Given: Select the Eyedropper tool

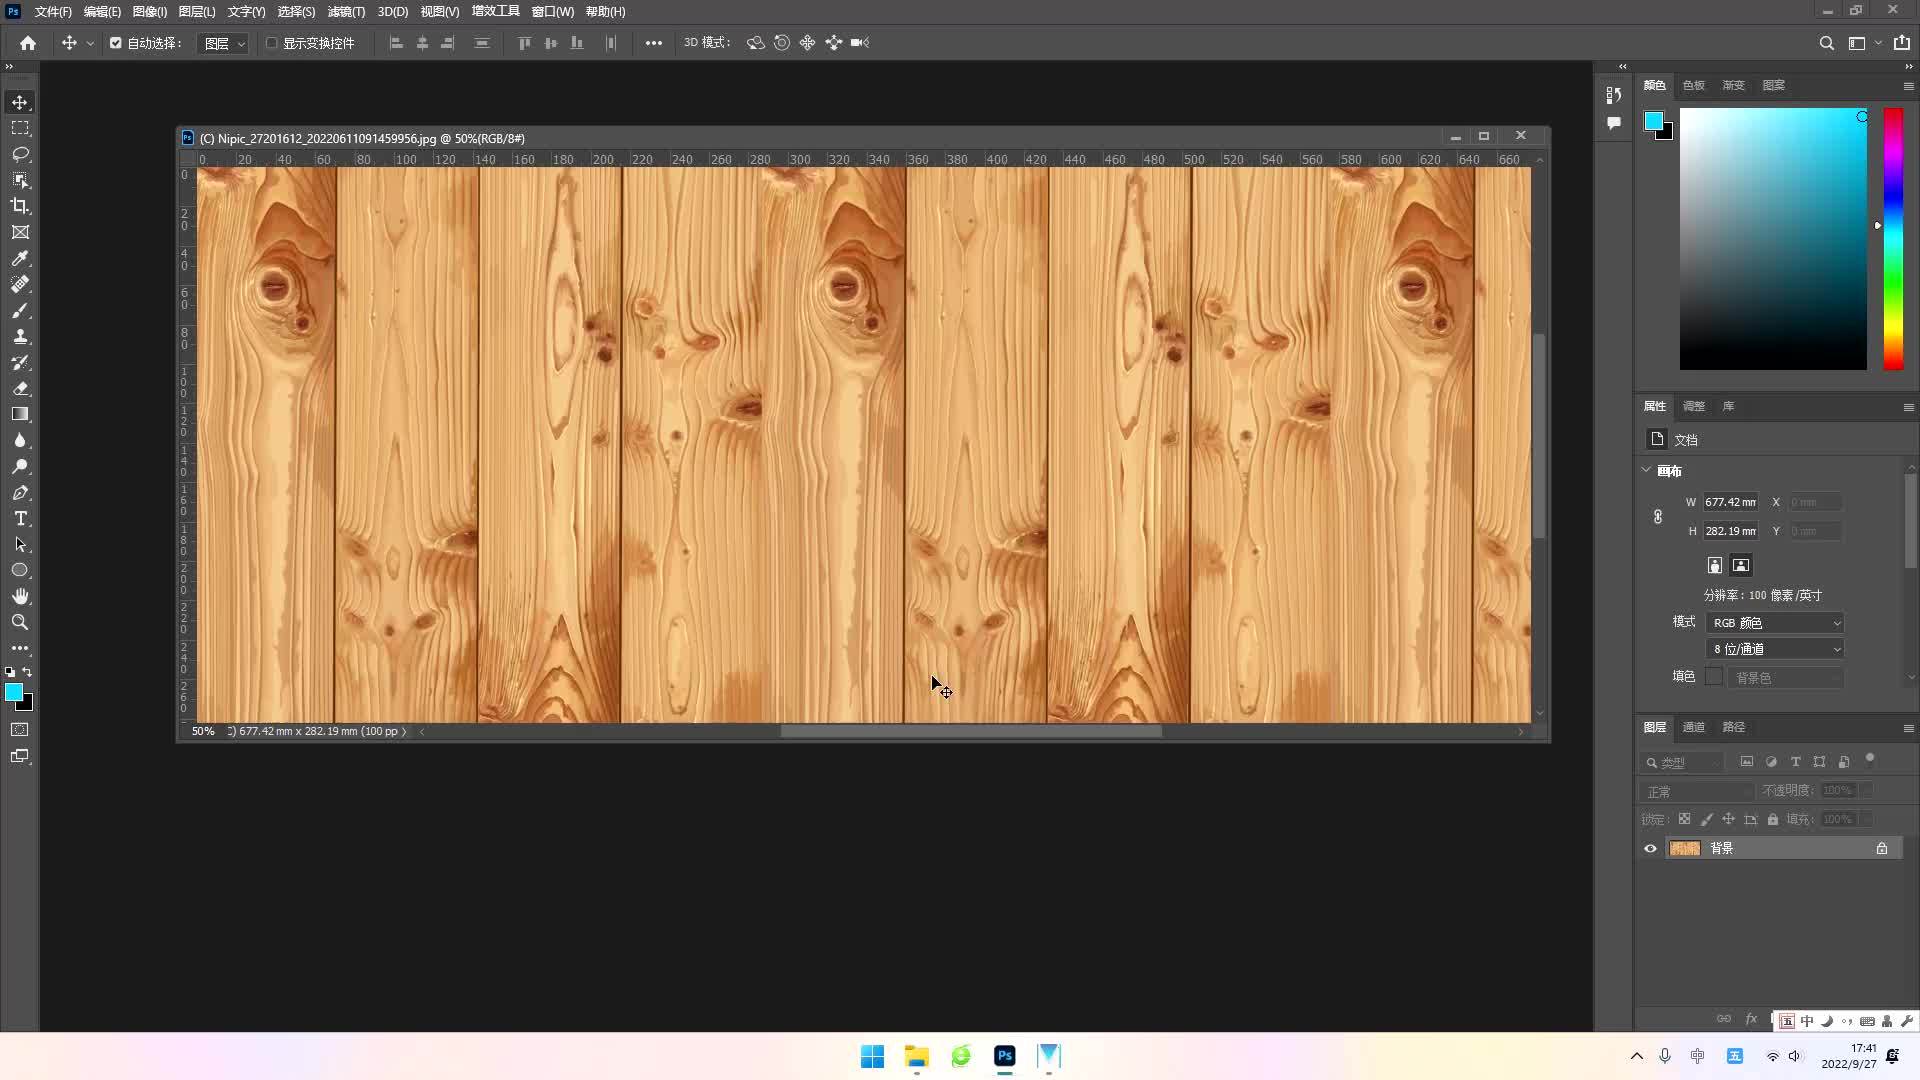Looking at the screenshot, I should tap(20, 258).
